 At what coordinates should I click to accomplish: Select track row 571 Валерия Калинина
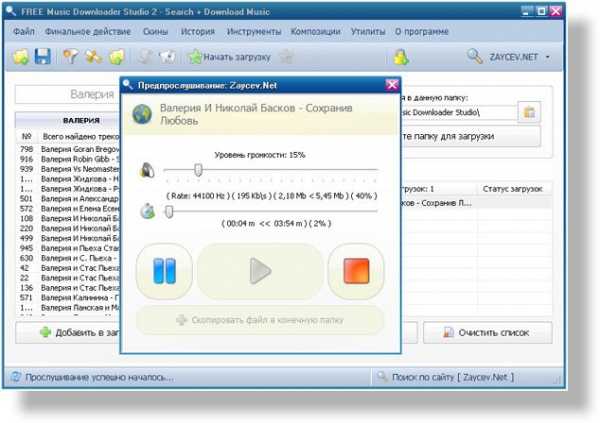coord(69,298)
